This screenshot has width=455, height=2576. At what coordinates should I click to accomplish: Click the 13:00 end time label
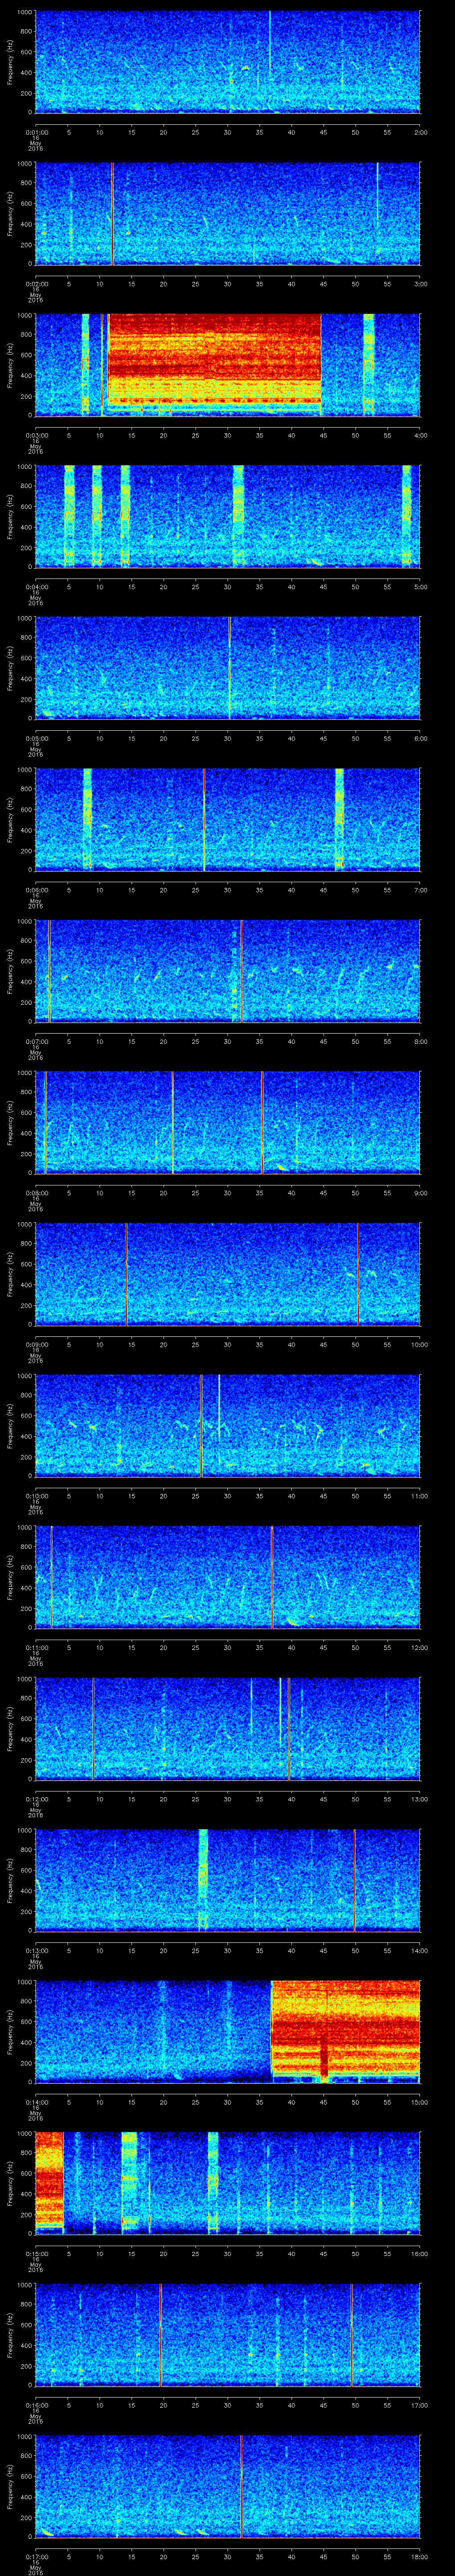pos(419,1799)
